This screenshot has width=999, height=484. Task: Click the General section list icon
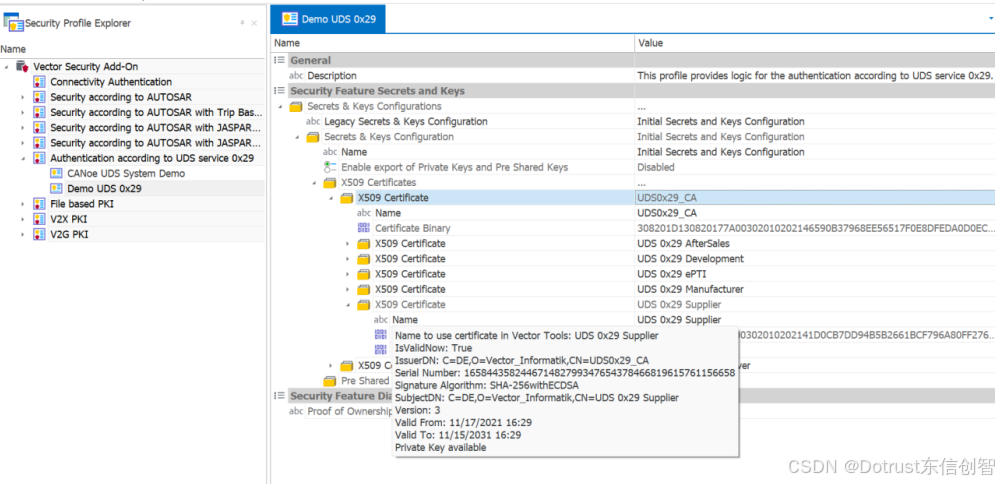279,60
